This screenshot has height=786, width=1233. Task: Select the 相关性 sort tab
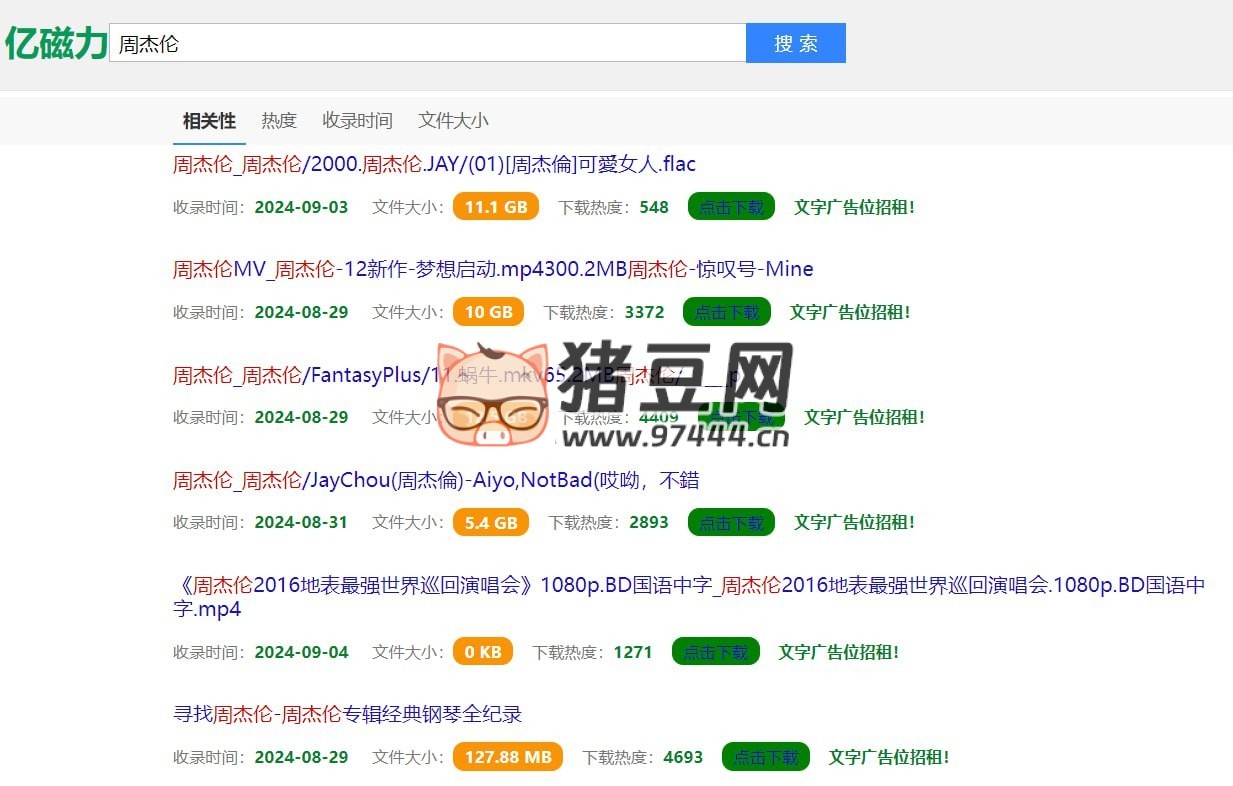(208, 120)
